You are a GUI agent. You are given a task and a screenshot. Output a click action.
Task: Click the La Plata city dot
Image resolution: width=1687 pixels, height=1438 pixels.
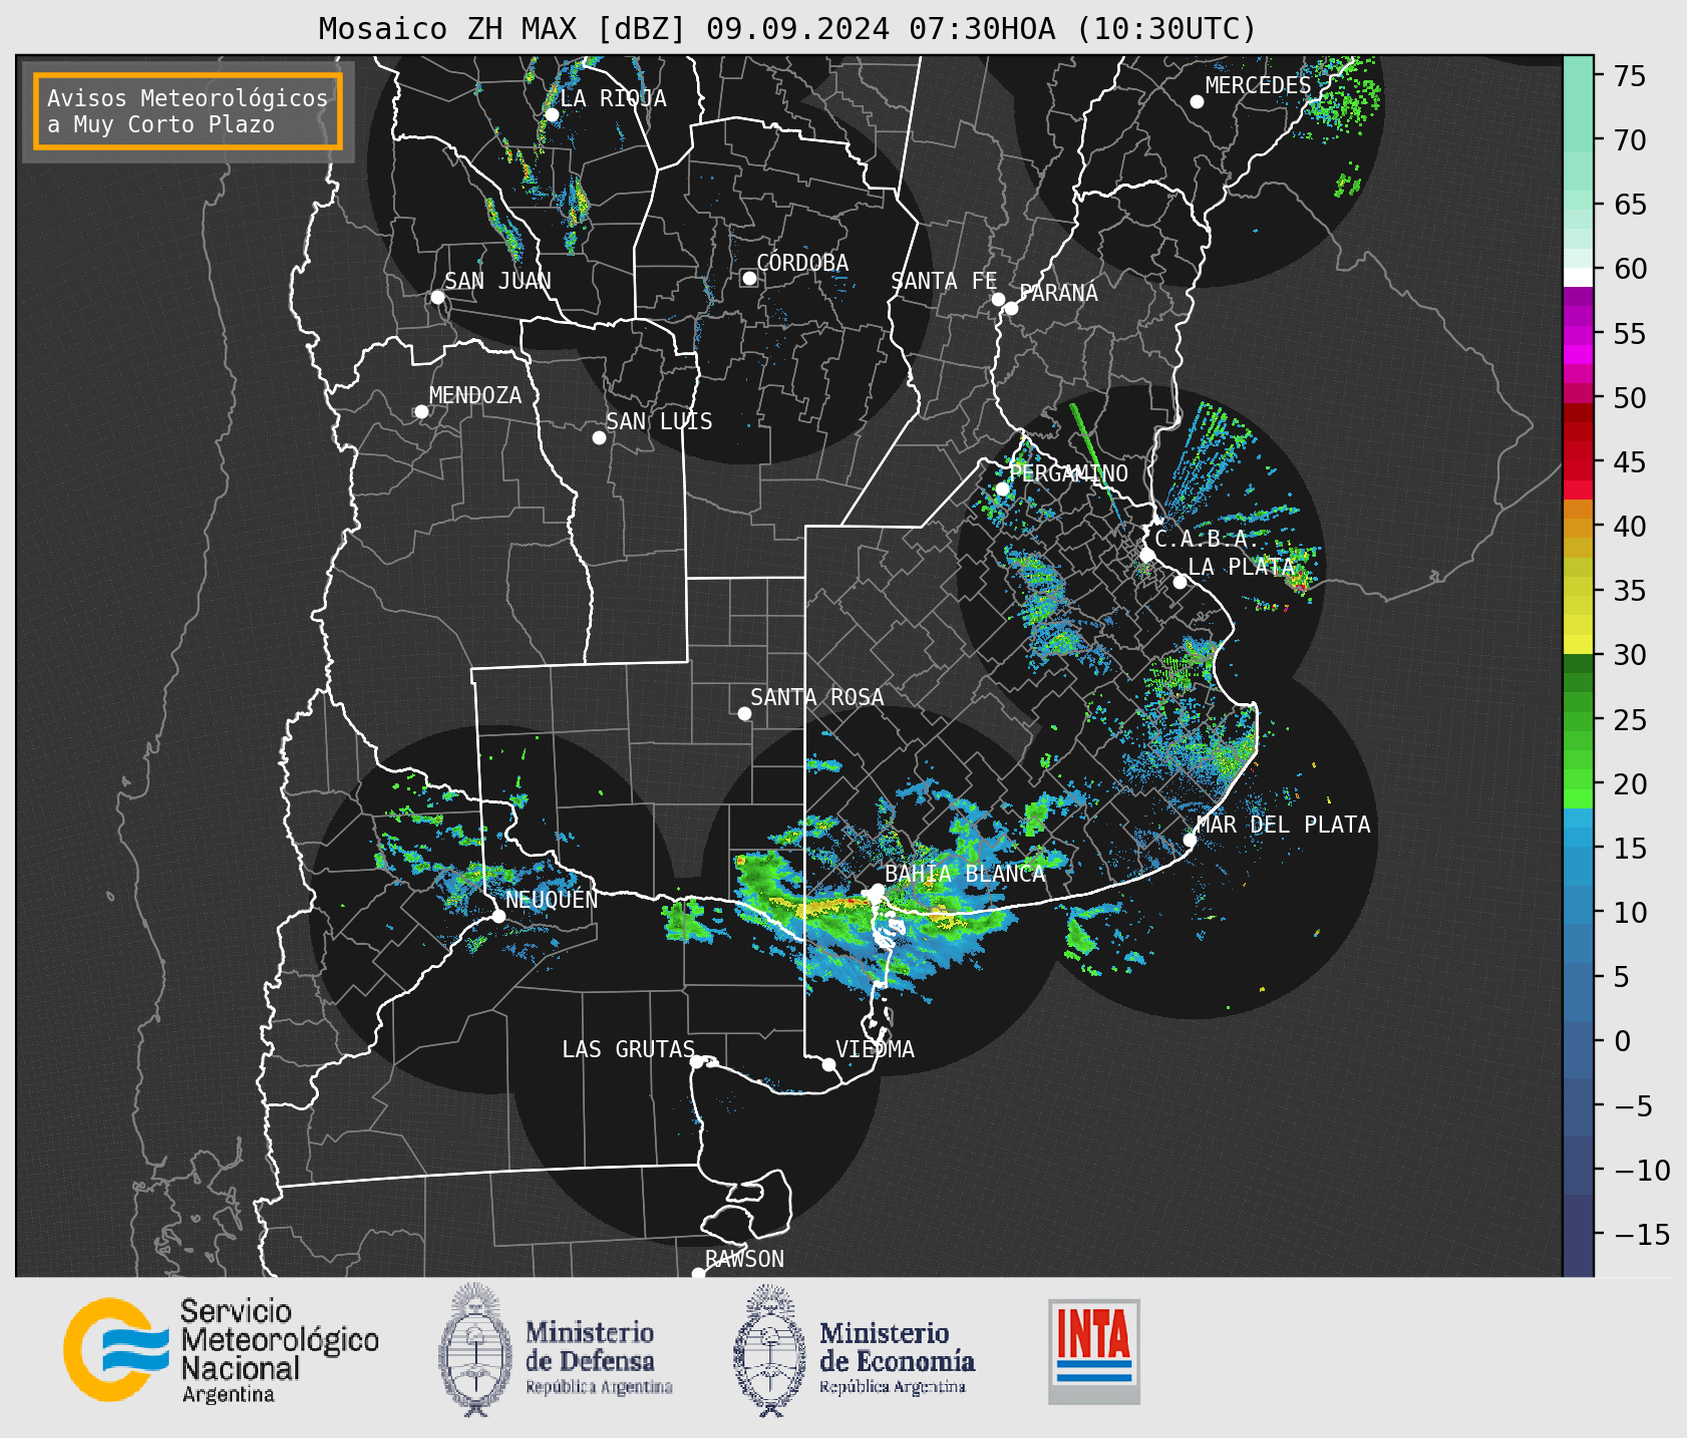(1180, 582)
